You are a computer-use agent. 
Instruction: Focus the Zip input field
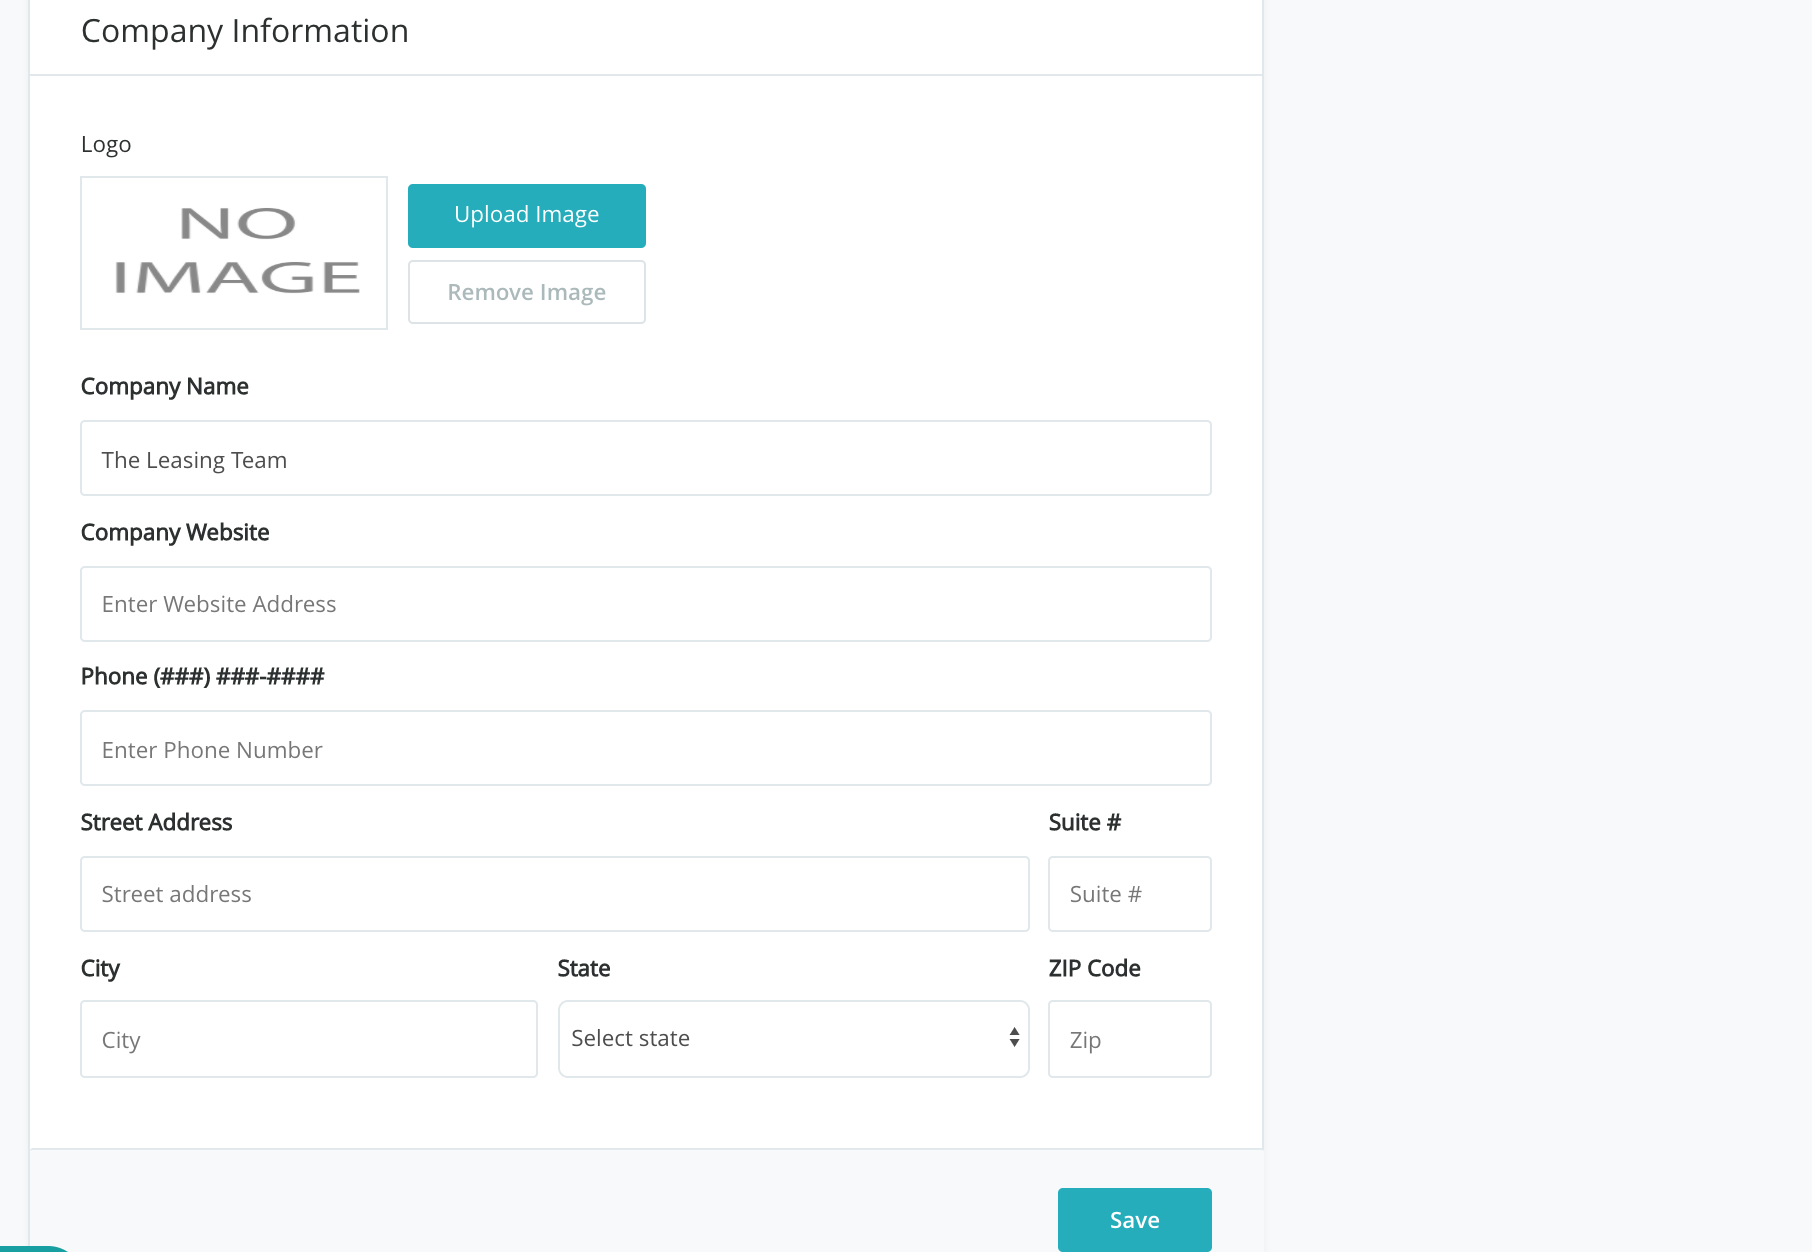pos(1129,1040)
